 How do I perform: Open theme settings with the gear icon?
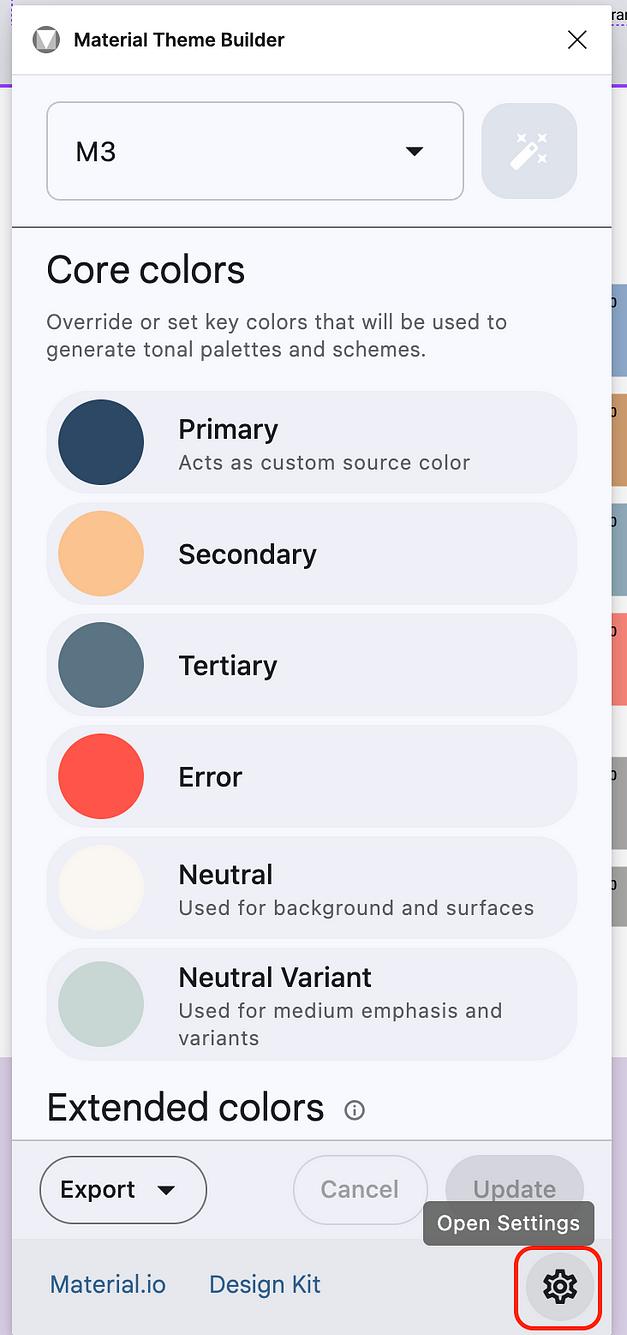click(559, 1288)
